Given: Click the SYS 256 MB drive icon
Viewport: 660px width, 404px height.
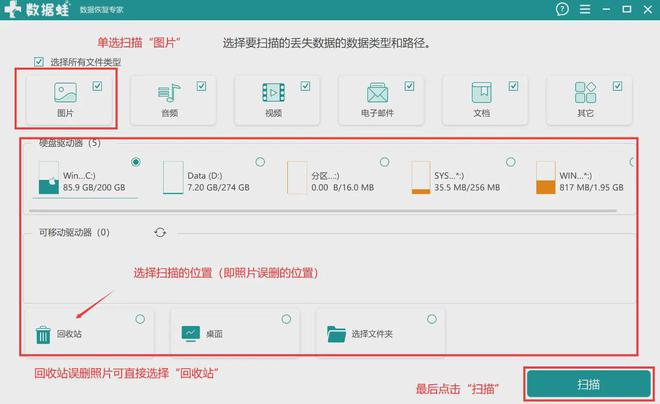Looking at the screenshot, I should 421,178.
